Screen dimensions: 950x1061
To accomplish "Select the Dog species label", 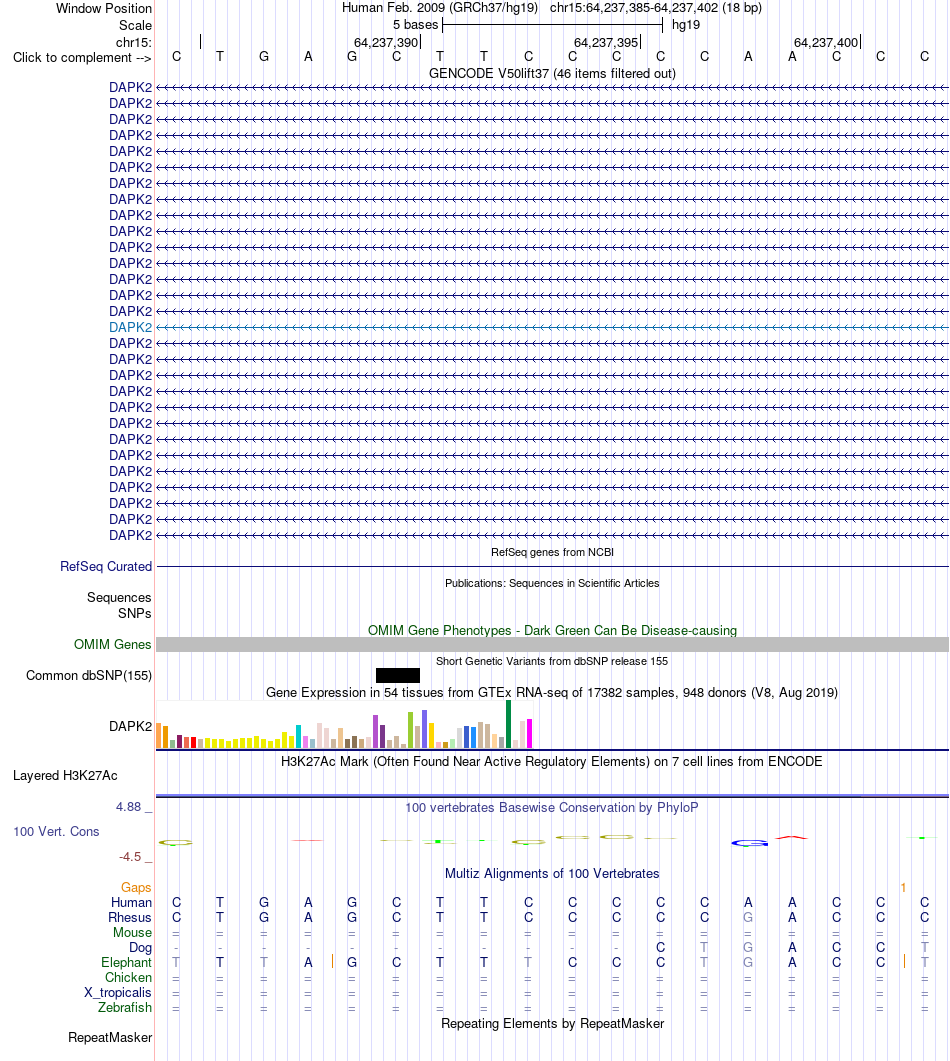I will tap(141, 947).
